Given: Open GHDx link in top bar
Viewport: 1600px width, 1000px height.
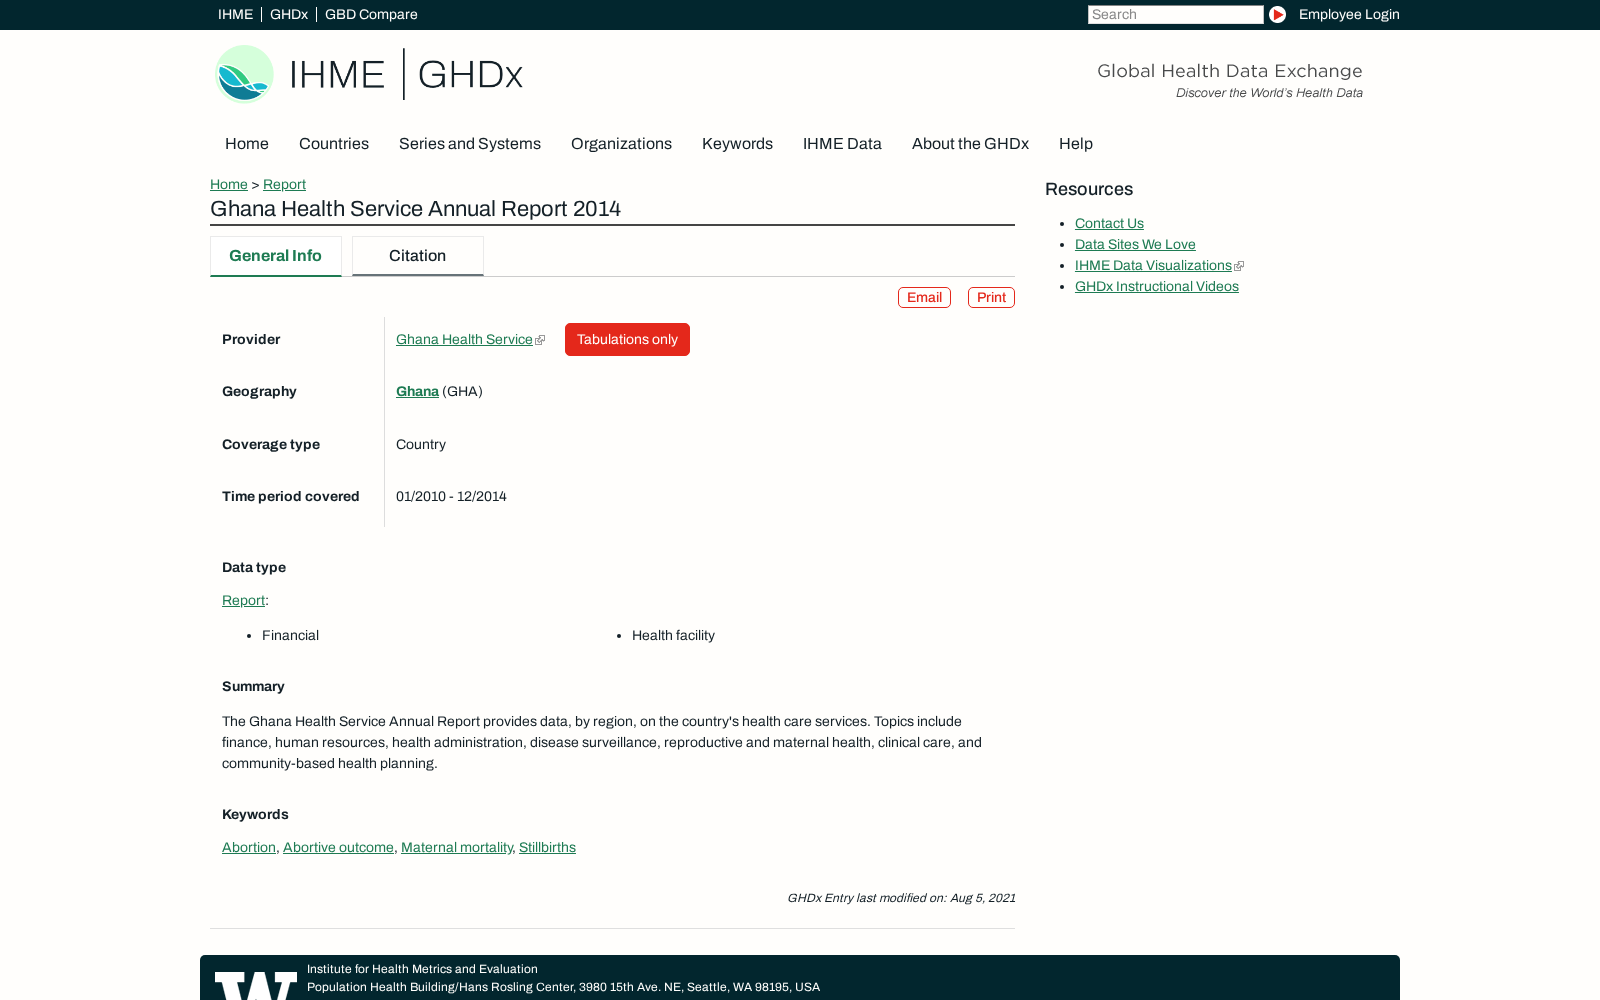Looking at the screenshot, I should [289, 14].
